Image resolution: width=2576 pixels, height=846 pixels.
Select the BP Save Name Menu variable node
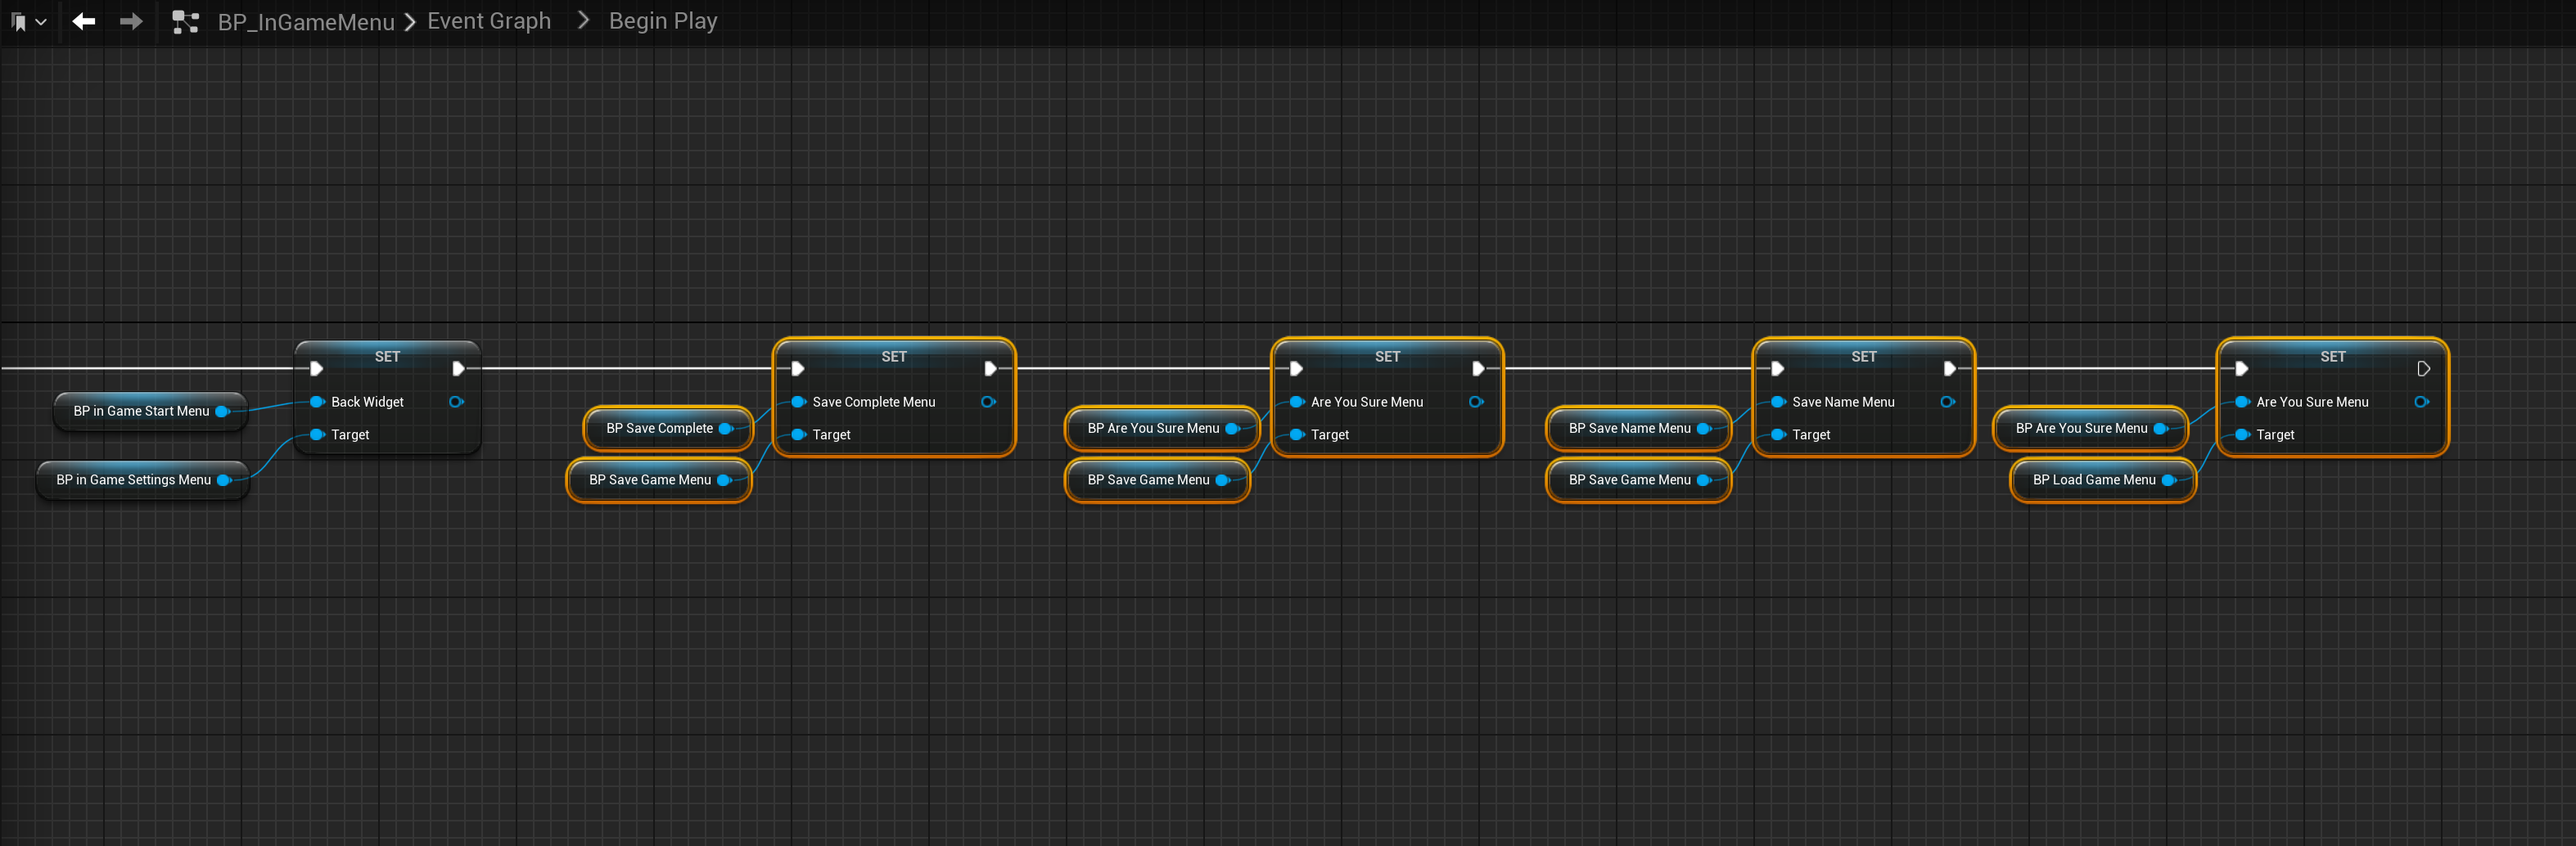[1629, 428]
